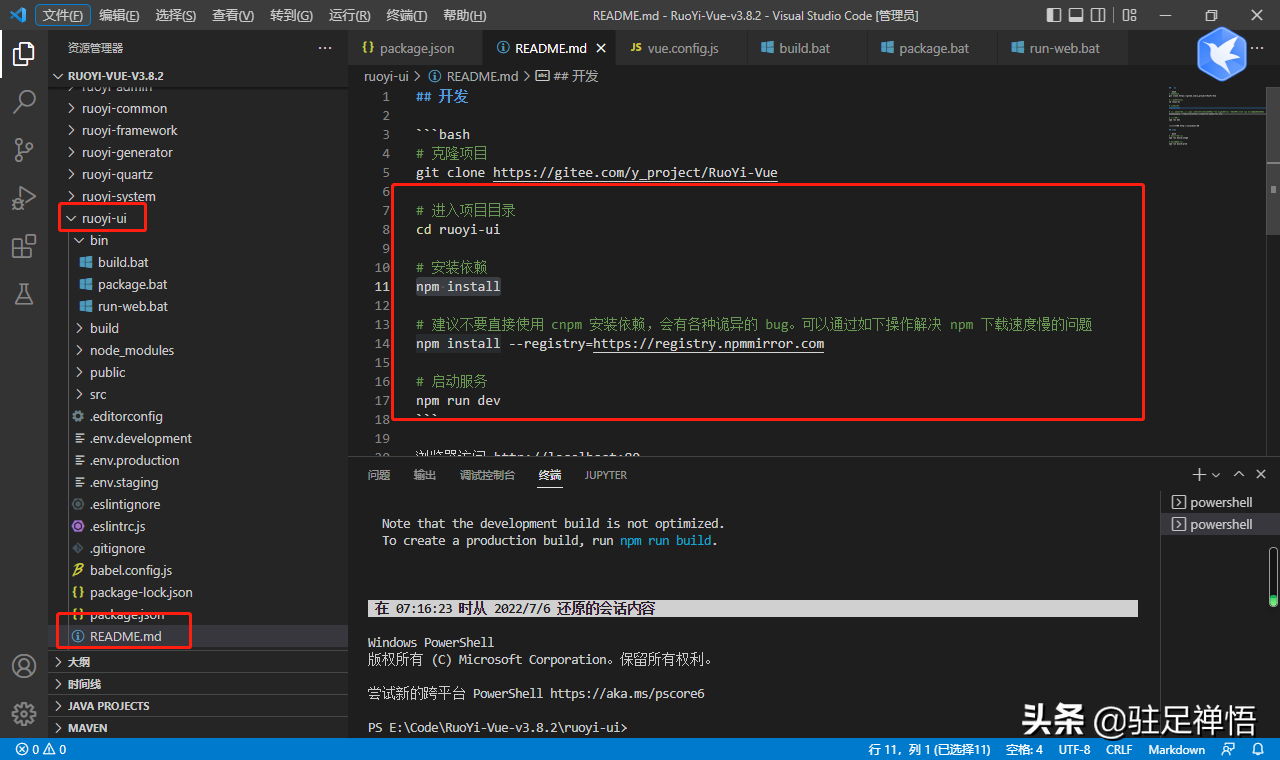
Task: Open the Extensions view
Action: click(24, 246)
